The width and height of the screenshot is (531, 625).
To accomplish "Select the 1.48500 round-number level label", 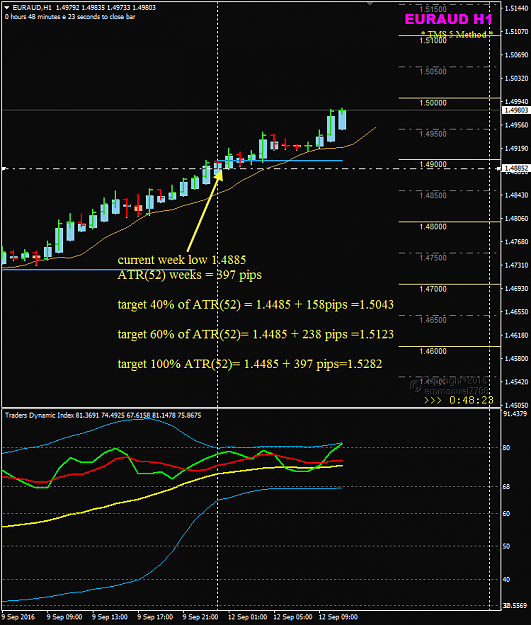I will coord(433,196).
